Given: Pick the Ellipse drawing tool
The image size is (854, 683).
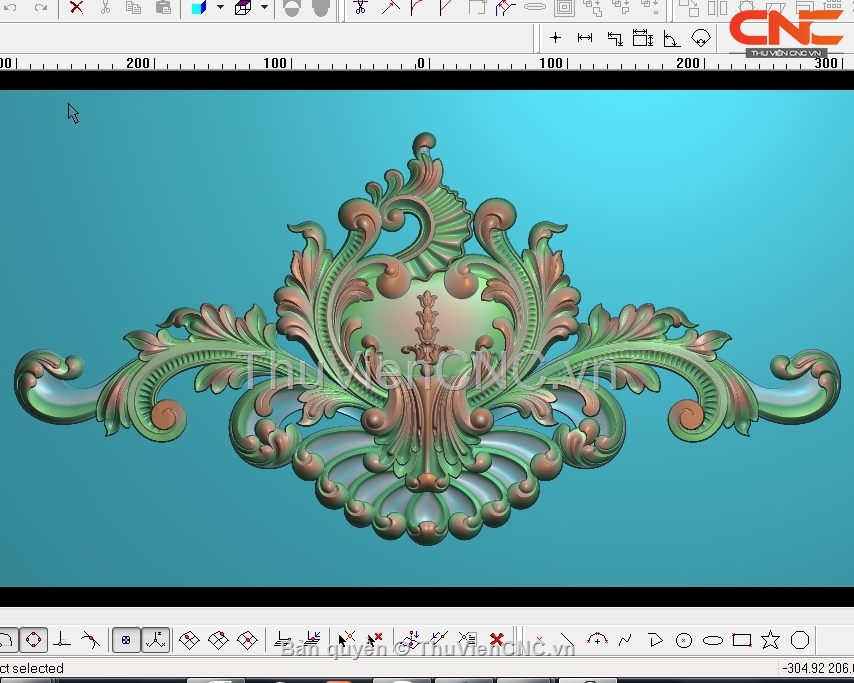Looking at the screenshot, I should tap(712, 640).
